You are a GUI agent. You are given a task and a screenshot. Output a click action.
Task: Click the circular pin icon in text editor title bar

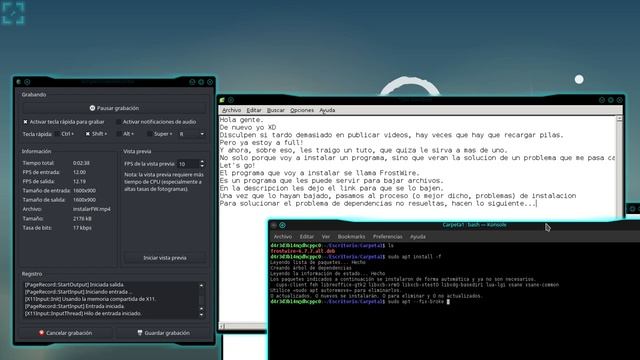coord(231,100)
